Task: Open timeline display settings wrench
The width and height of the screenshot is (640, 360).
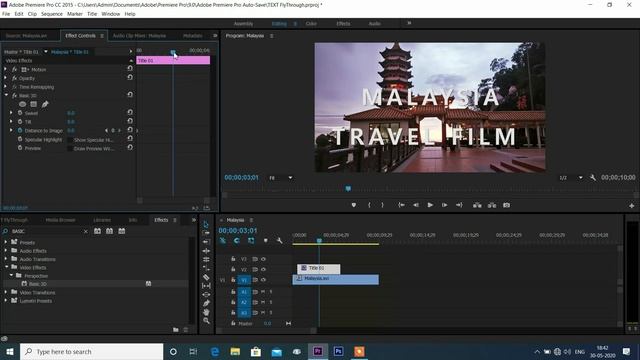Action: pos(279,241)
